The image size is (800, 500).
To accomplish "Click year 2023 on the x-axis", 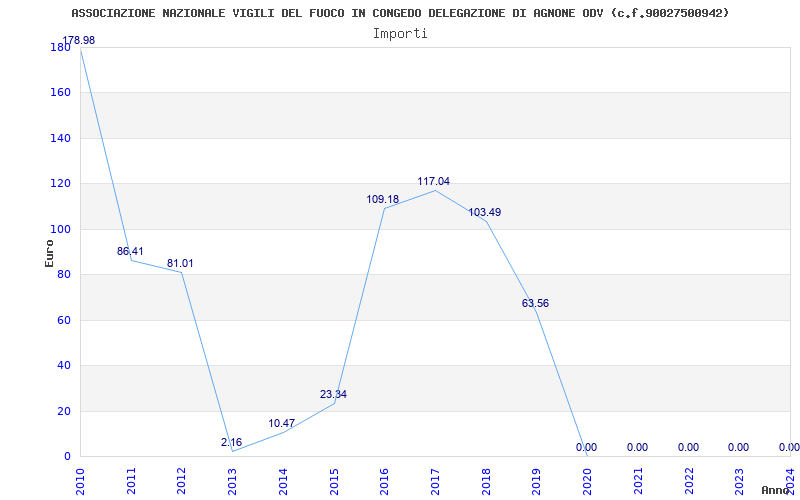I will pos(739,480).
